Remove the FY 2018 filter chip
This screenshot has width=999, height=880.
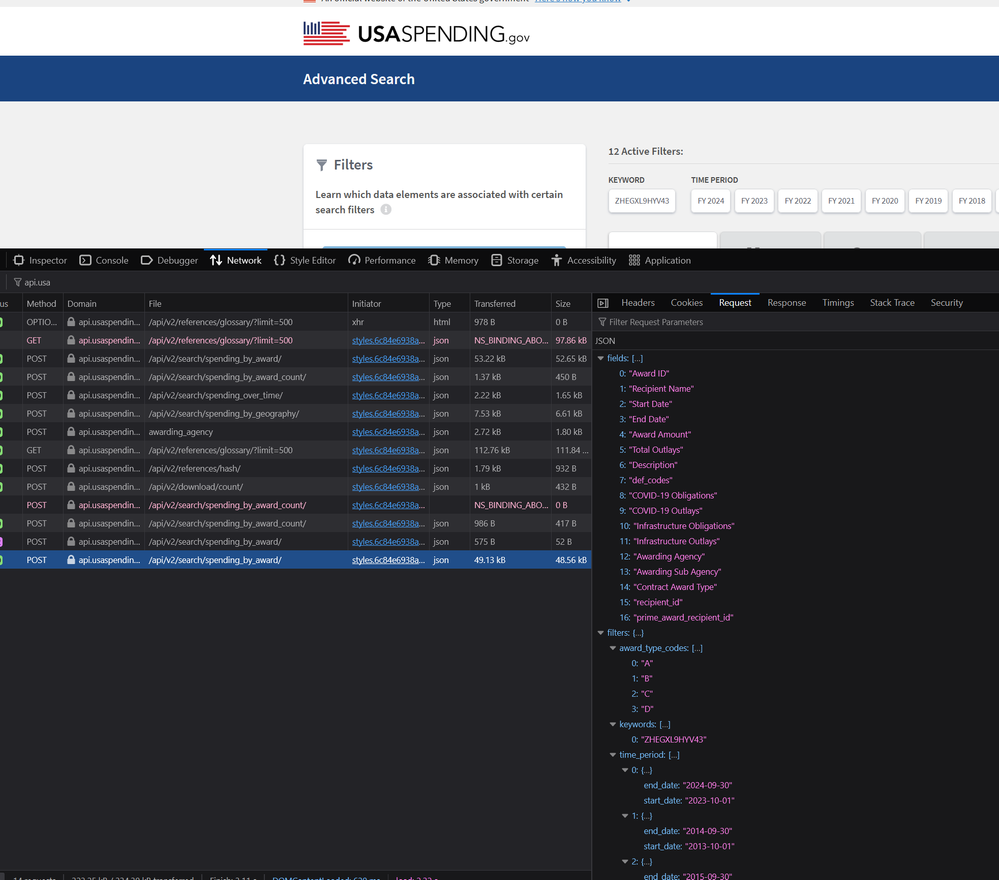[972, 201]
